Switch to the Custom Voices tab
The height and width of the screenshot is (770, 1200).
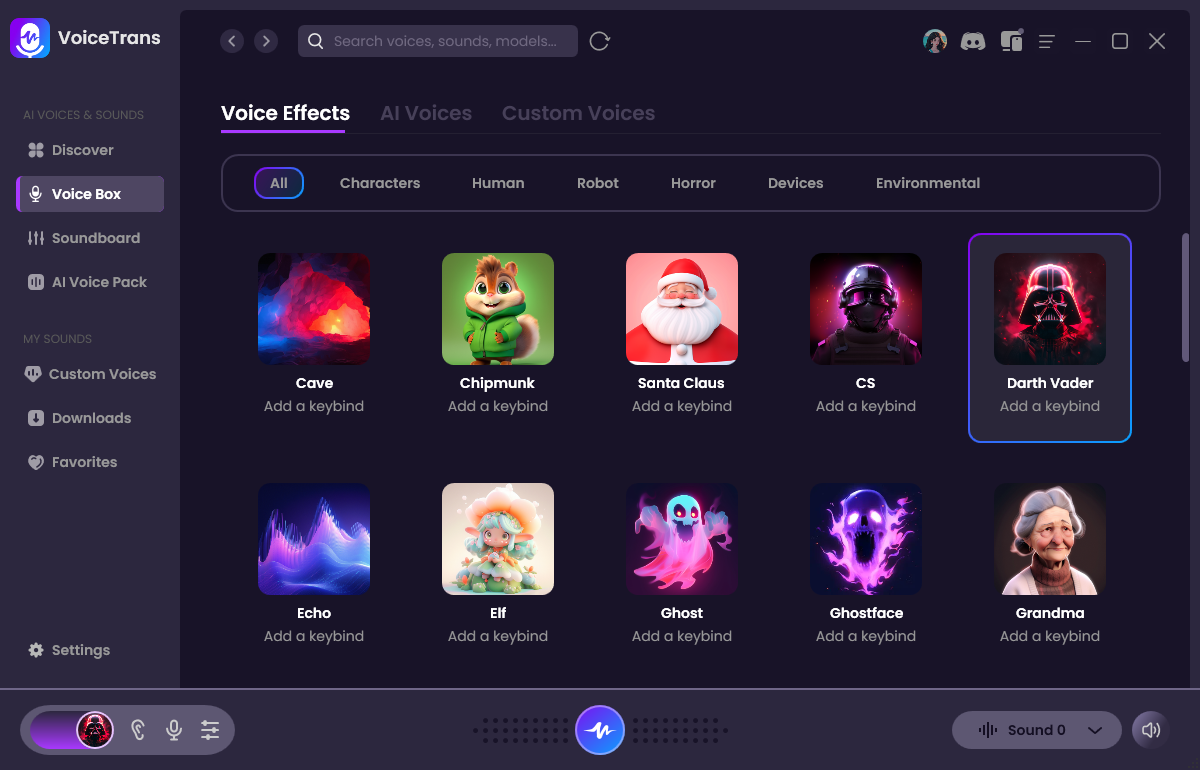pos(578,112)
